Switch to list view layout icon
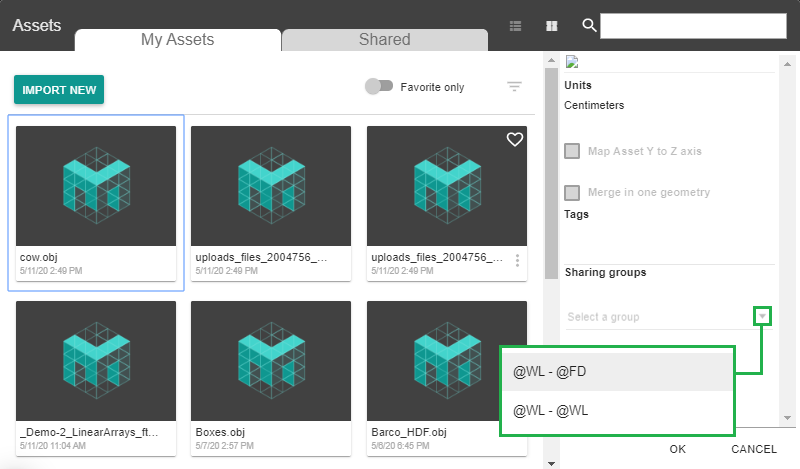 click(516, 26)
